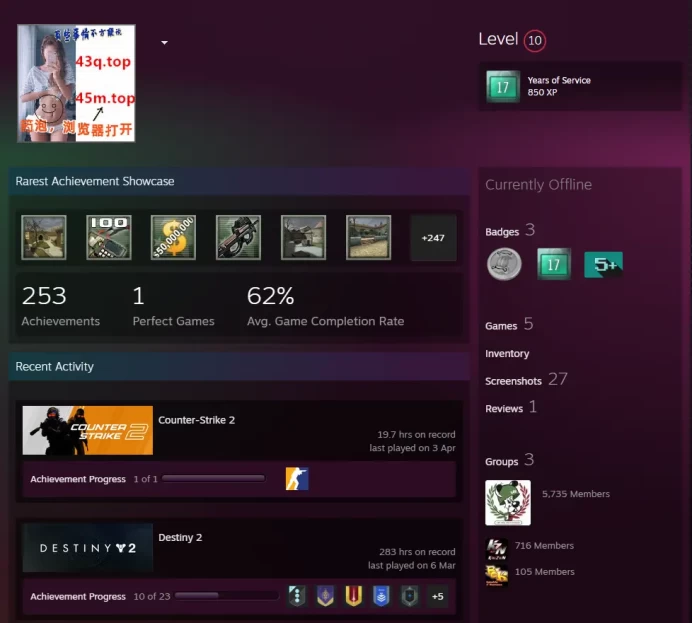Expand the dropdown arrow beside the avatar

click(x=164, y=43)
